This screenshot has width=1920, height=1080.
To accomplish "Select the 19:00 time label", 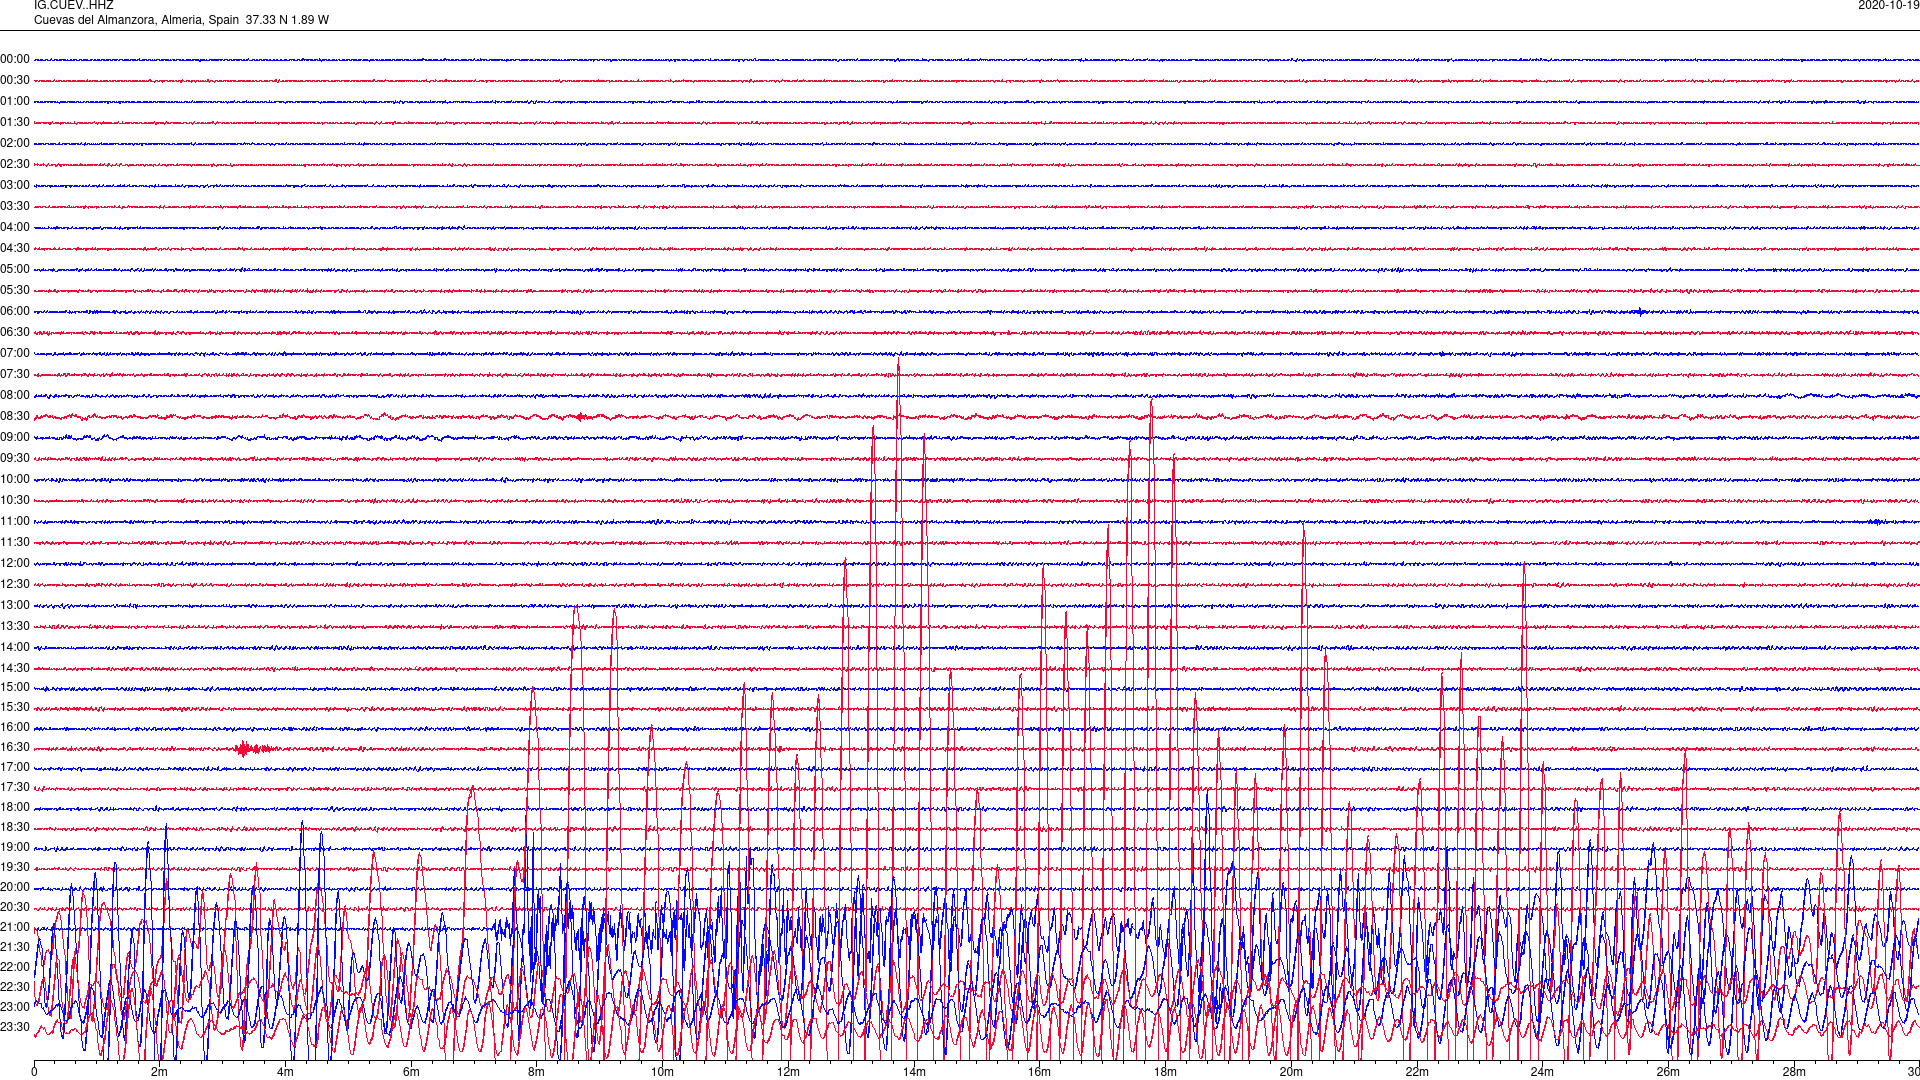I will coord(15,847).
